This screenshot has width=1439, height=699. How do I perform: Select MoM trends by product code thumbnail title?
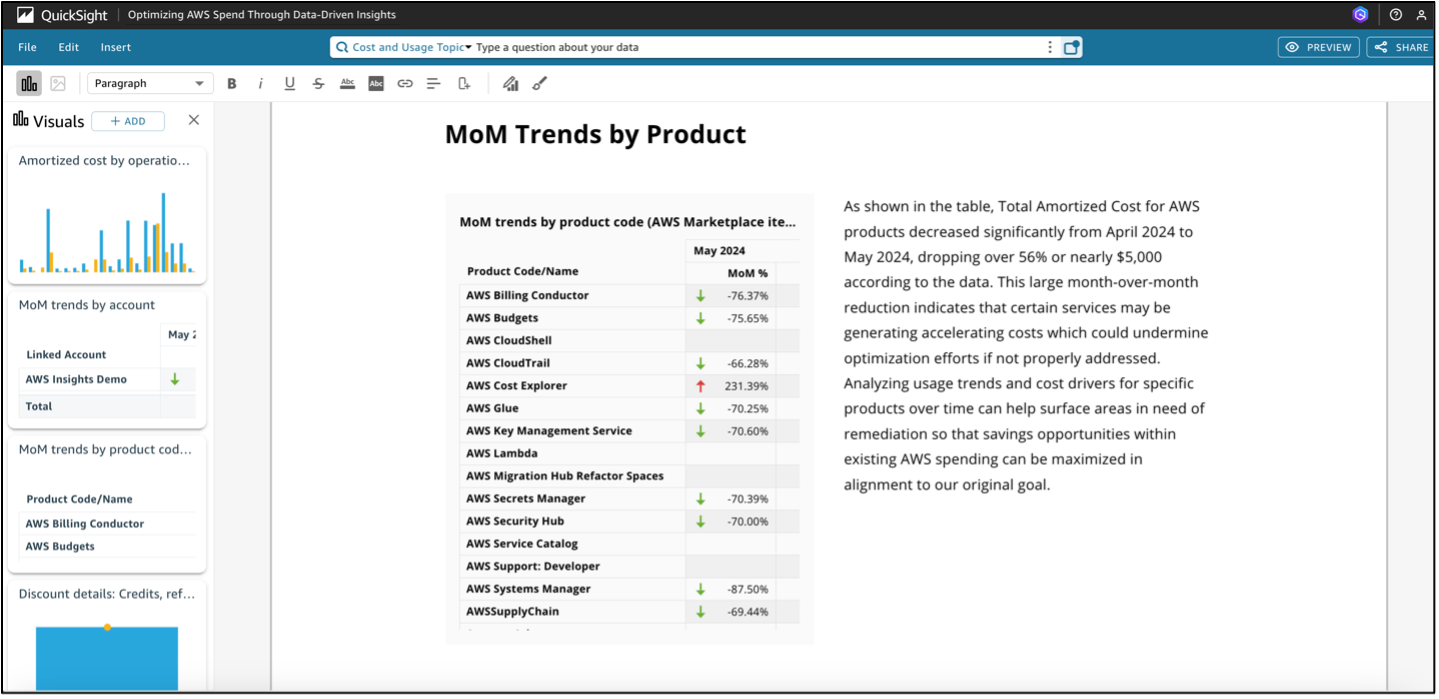[105, 449]
